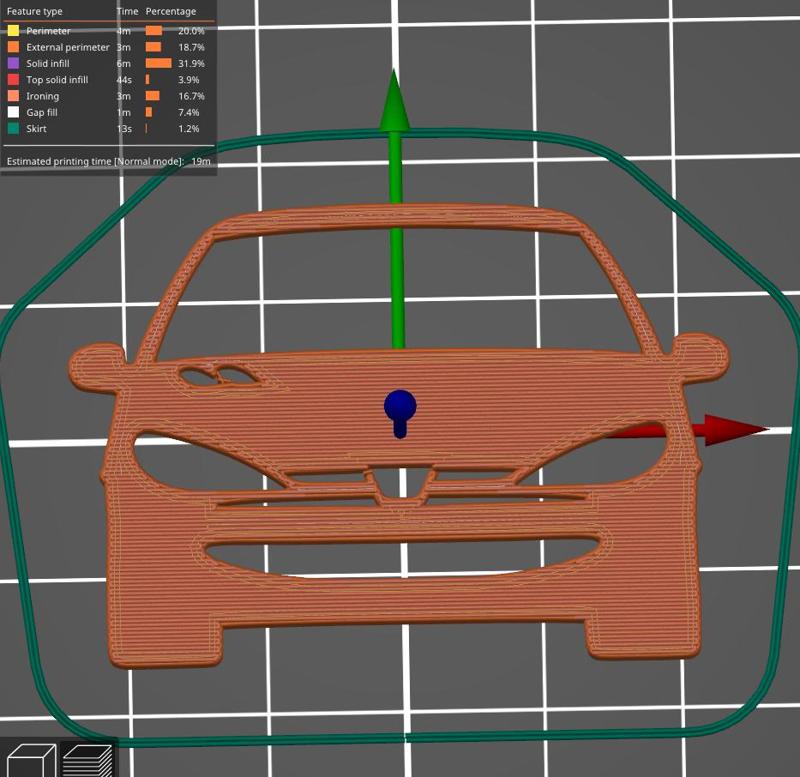Viewport: 800px width, 777px height.
Task: Click the 13s Skirt time value
Action: (124, 129)
